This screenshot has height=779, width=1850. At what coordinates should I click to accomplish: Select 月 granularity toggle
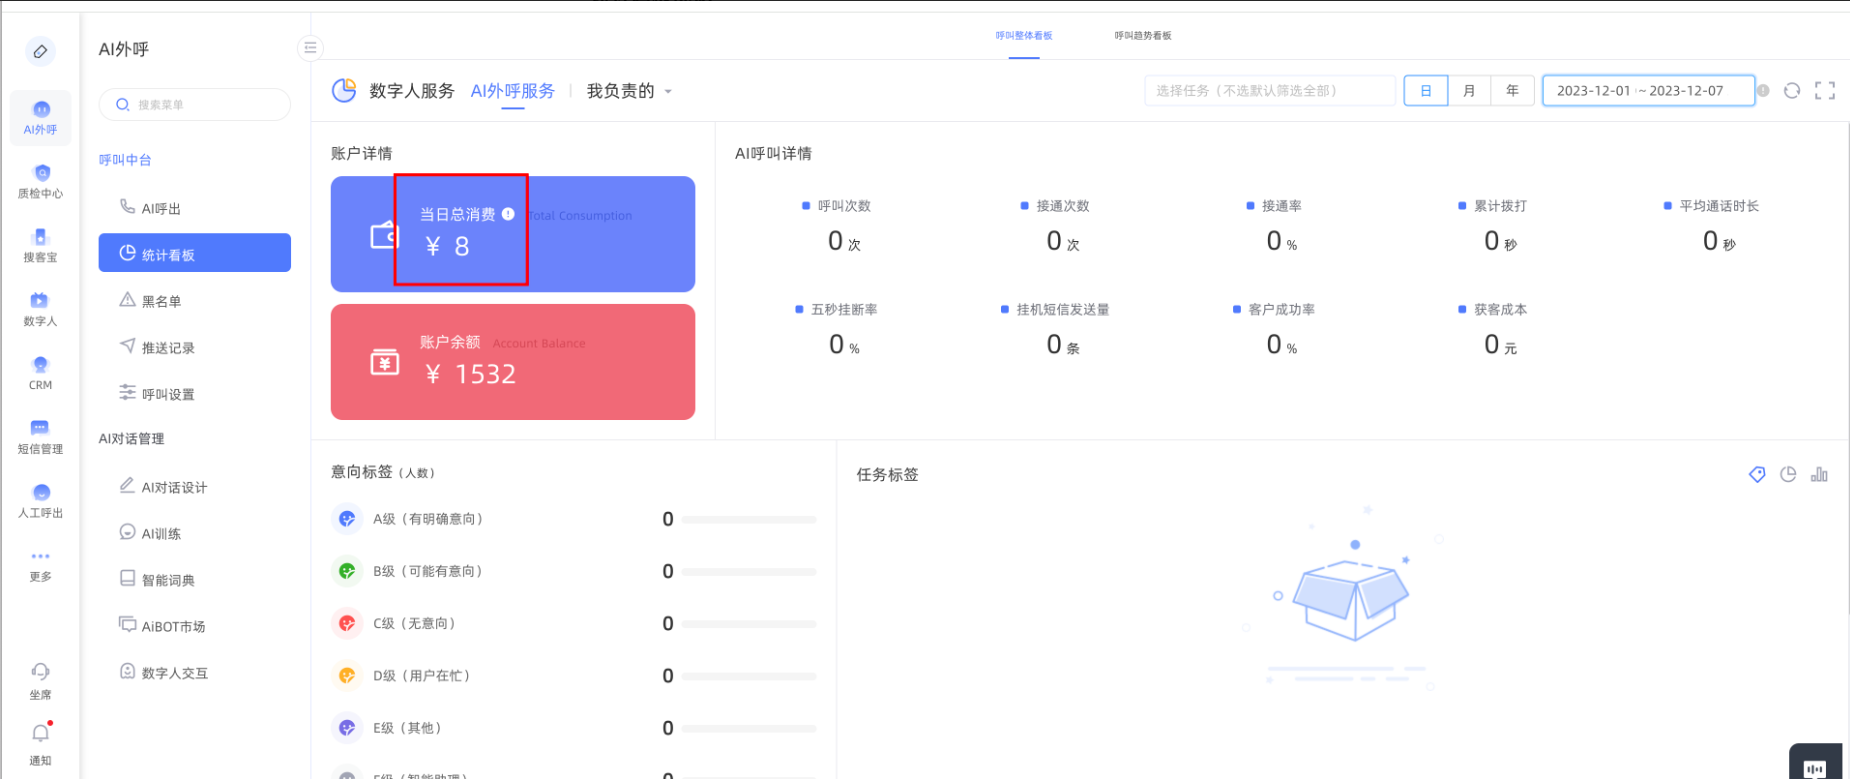point(1469,91)
